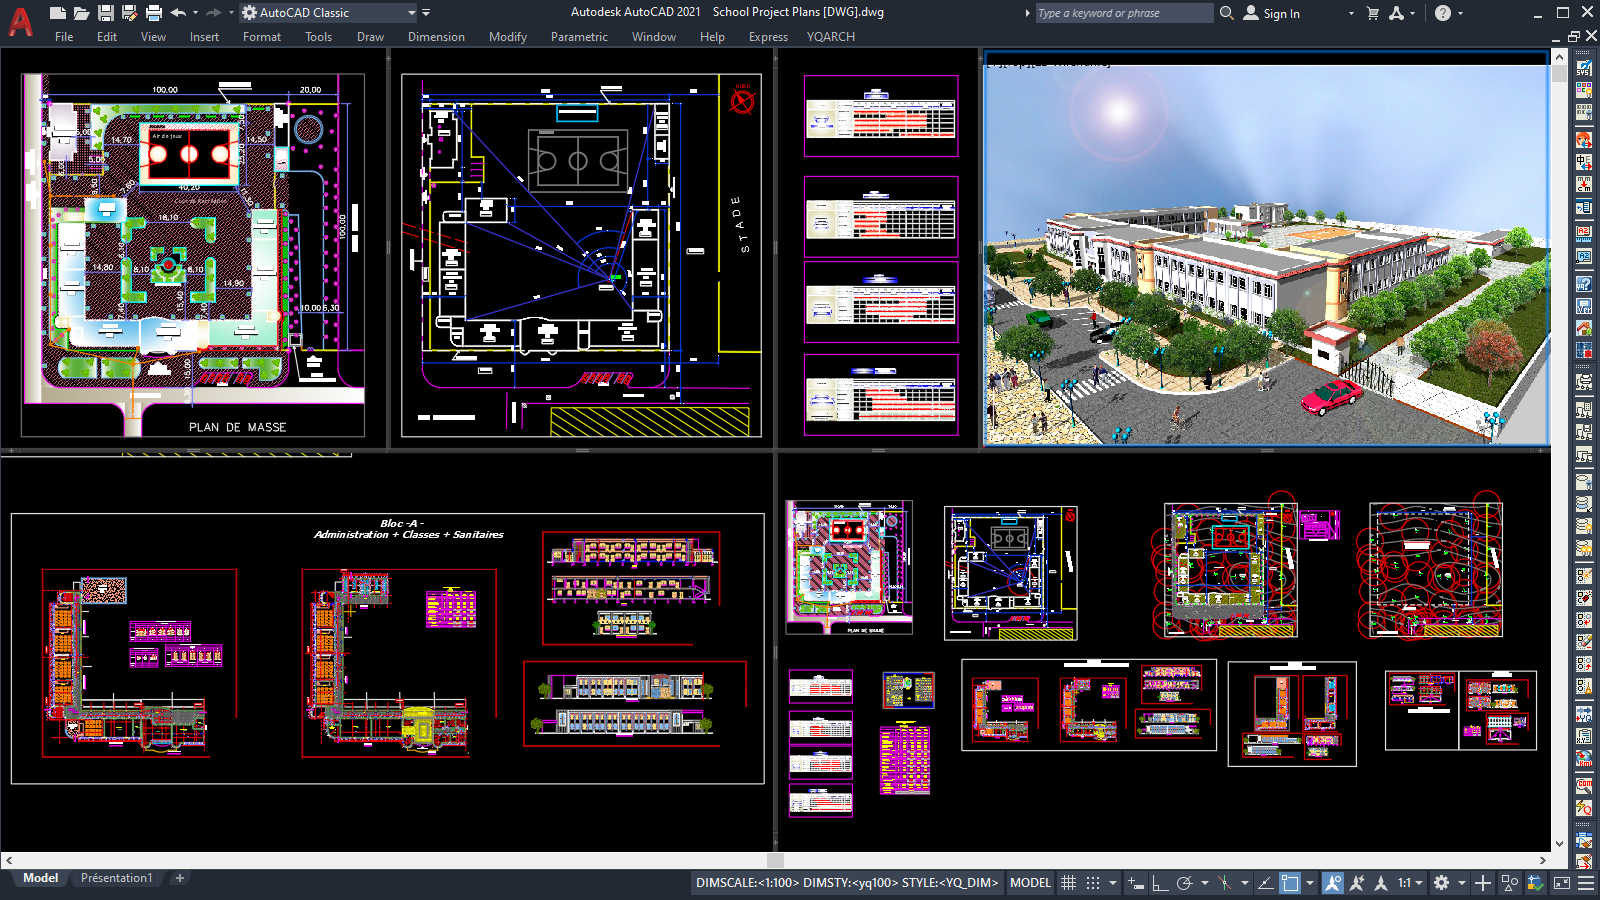Create a new drawing with QNew icon
Viewport: 1600px width, 900px height.
[57, 12]
